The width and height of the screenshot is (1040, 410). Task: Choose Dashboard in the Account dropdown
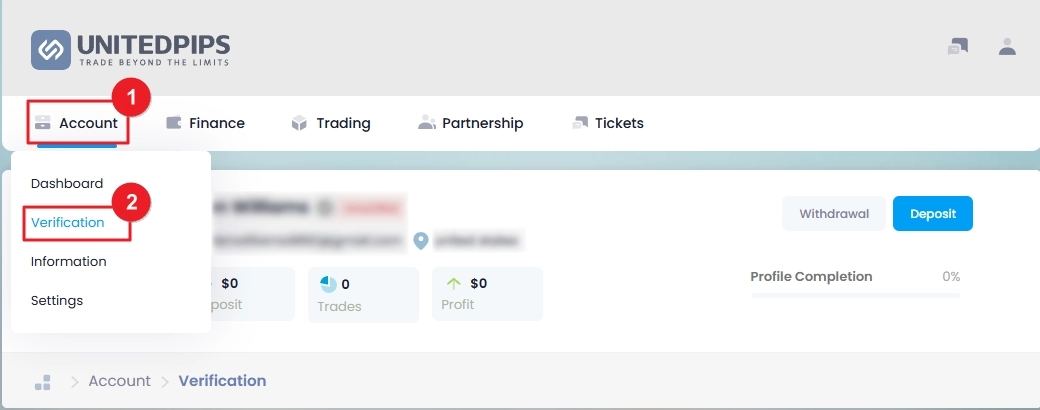67,184
